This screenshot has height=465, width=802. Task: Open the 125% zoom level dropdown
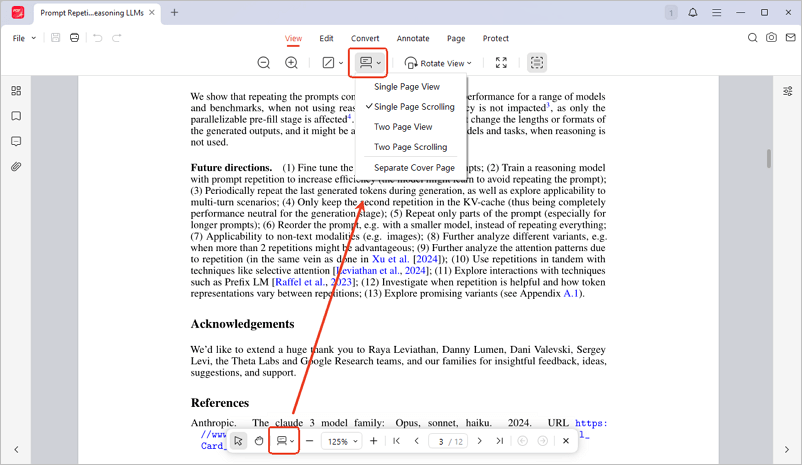click(342, 441)
